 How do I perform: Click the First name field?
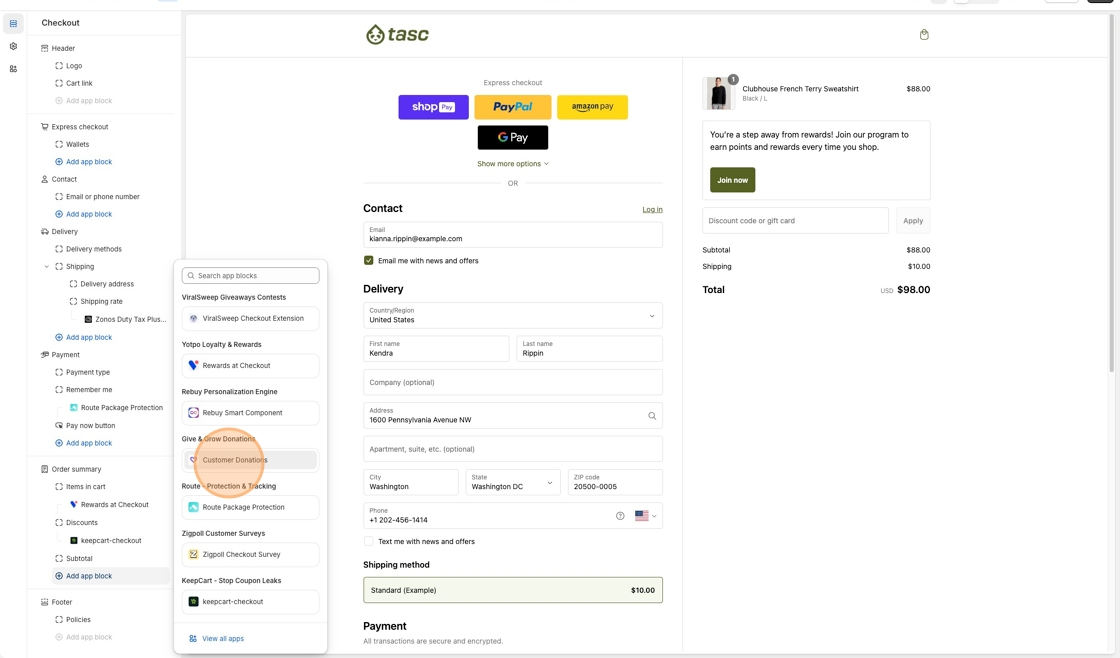pyautogui.click(x=436, y=349)
